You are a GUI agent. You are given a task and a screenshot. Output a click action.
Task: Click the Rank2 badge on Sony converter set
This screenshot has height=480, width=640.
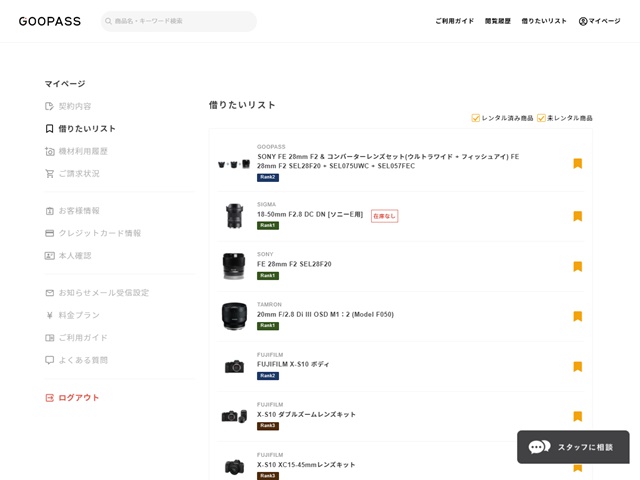point(268,178)
